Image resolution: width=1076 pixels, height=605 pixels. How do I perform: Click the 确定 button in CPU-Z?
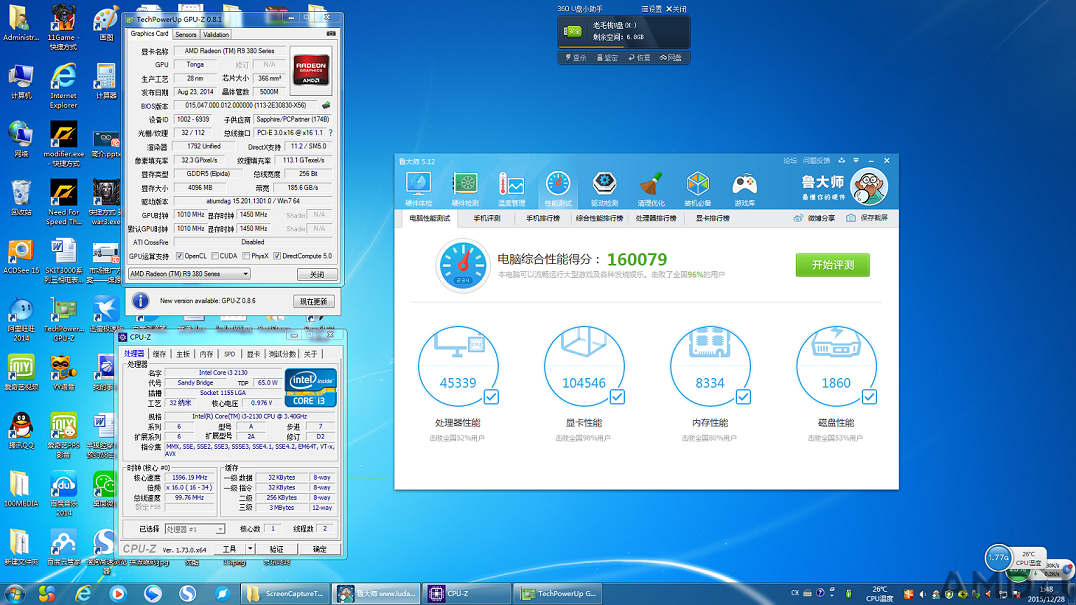320,549
